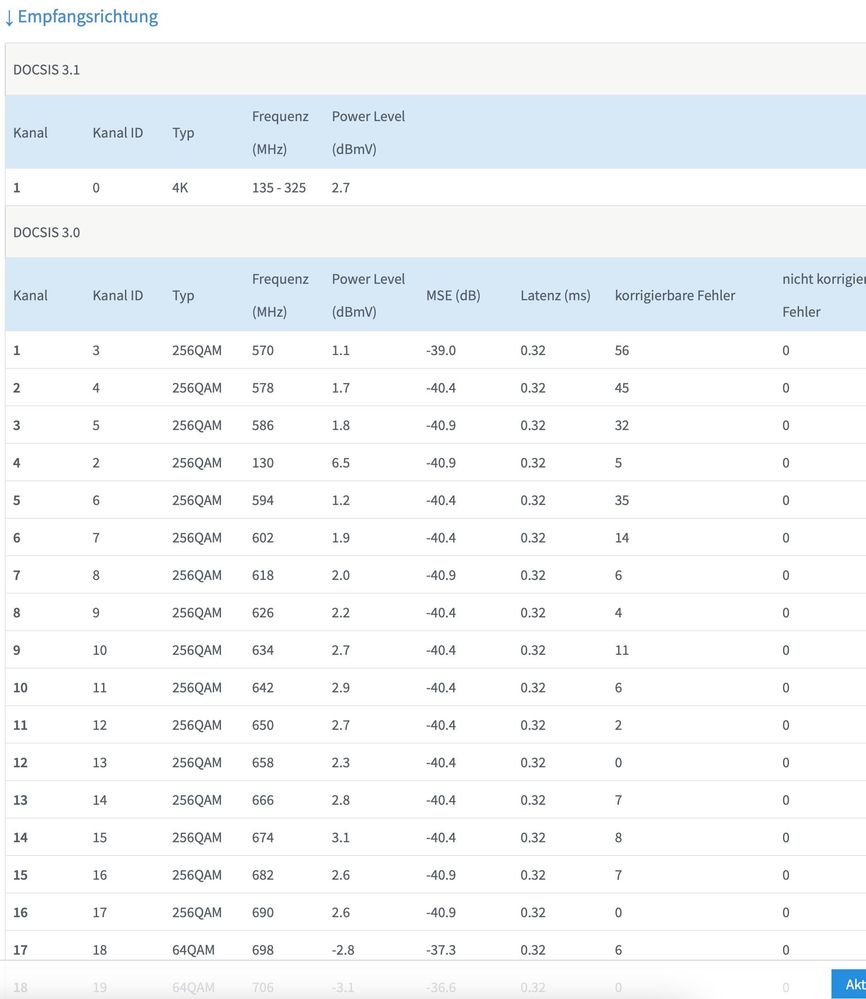This screenshot has height=999, width=866.
Task: Click the 135 - 325 frequency cell
Action: point(279,188)
